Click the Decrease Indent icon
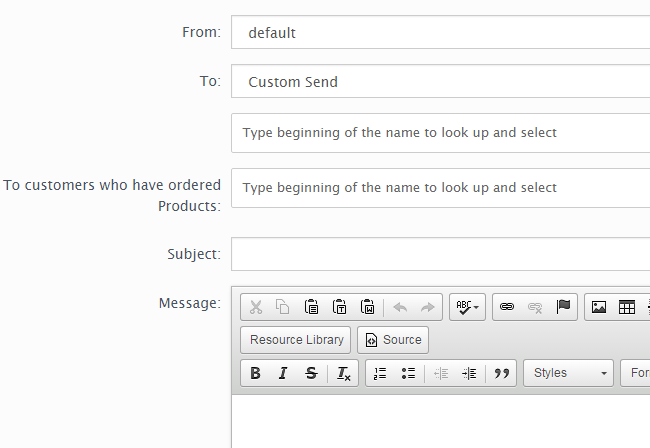The image size is (650, 448). (441, 373)
